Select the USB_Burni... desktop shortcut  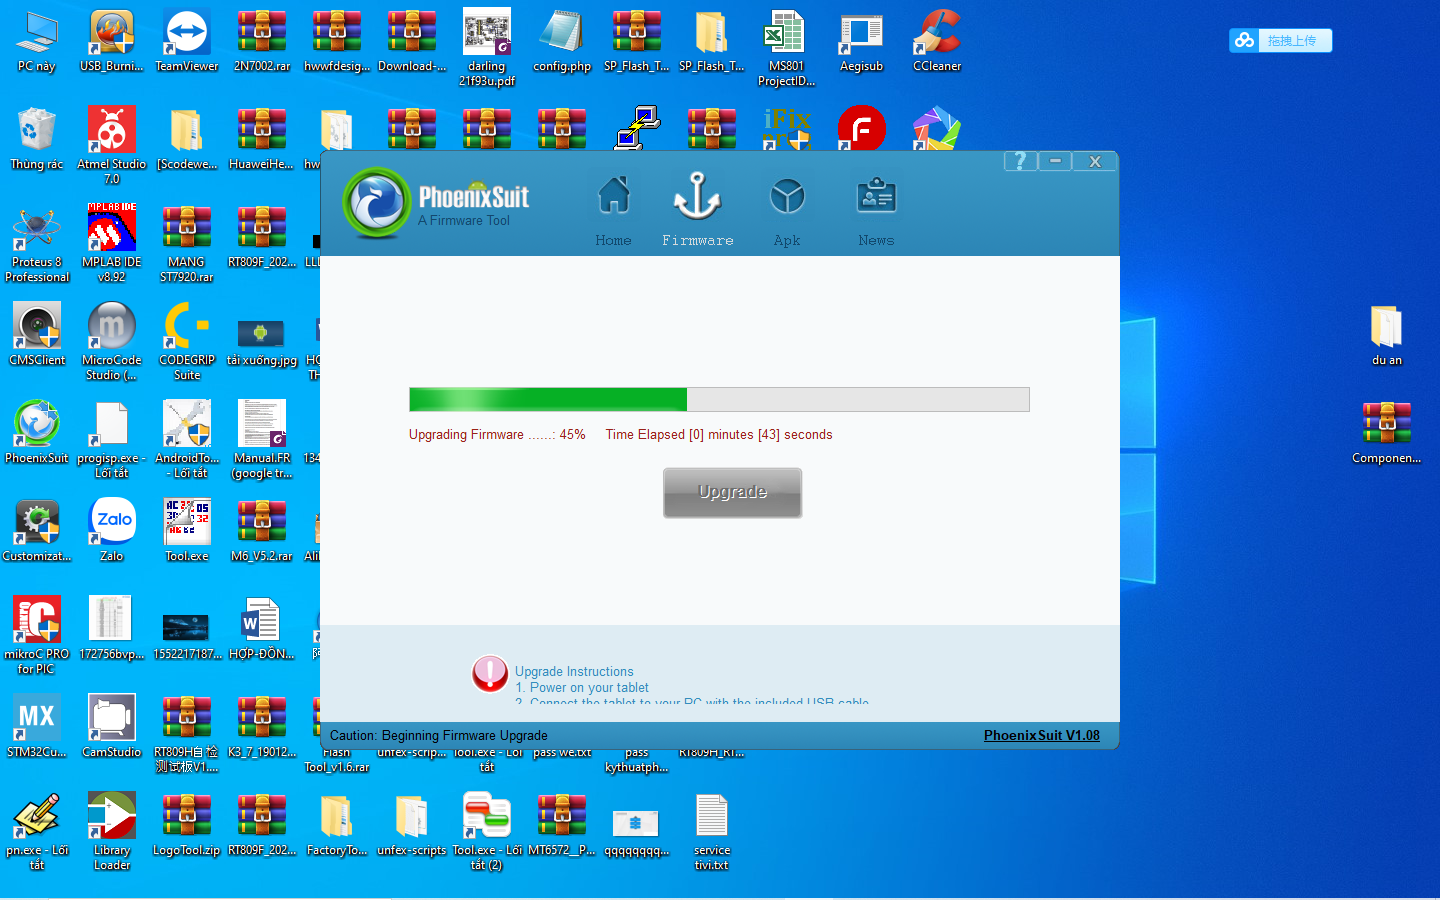[x=112, y=42]
